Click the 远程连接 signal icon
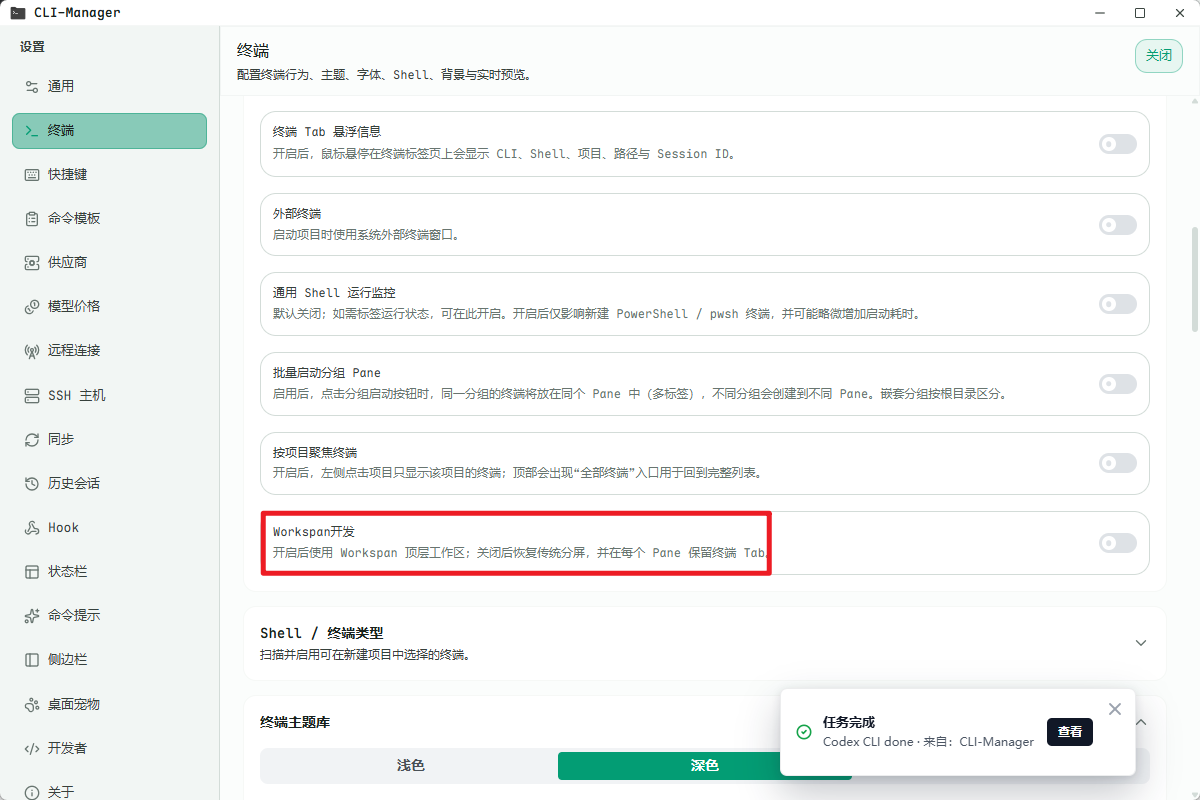 coord(31,351)
